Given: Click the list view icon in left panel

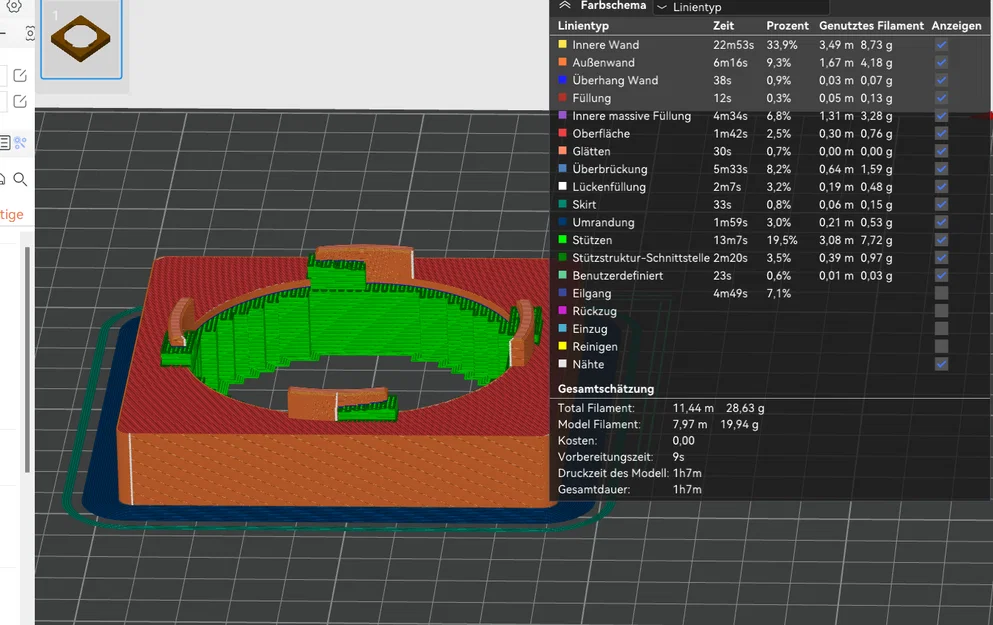Looking at the screenshot, I should pyautogui.click(x=4, y=143).
